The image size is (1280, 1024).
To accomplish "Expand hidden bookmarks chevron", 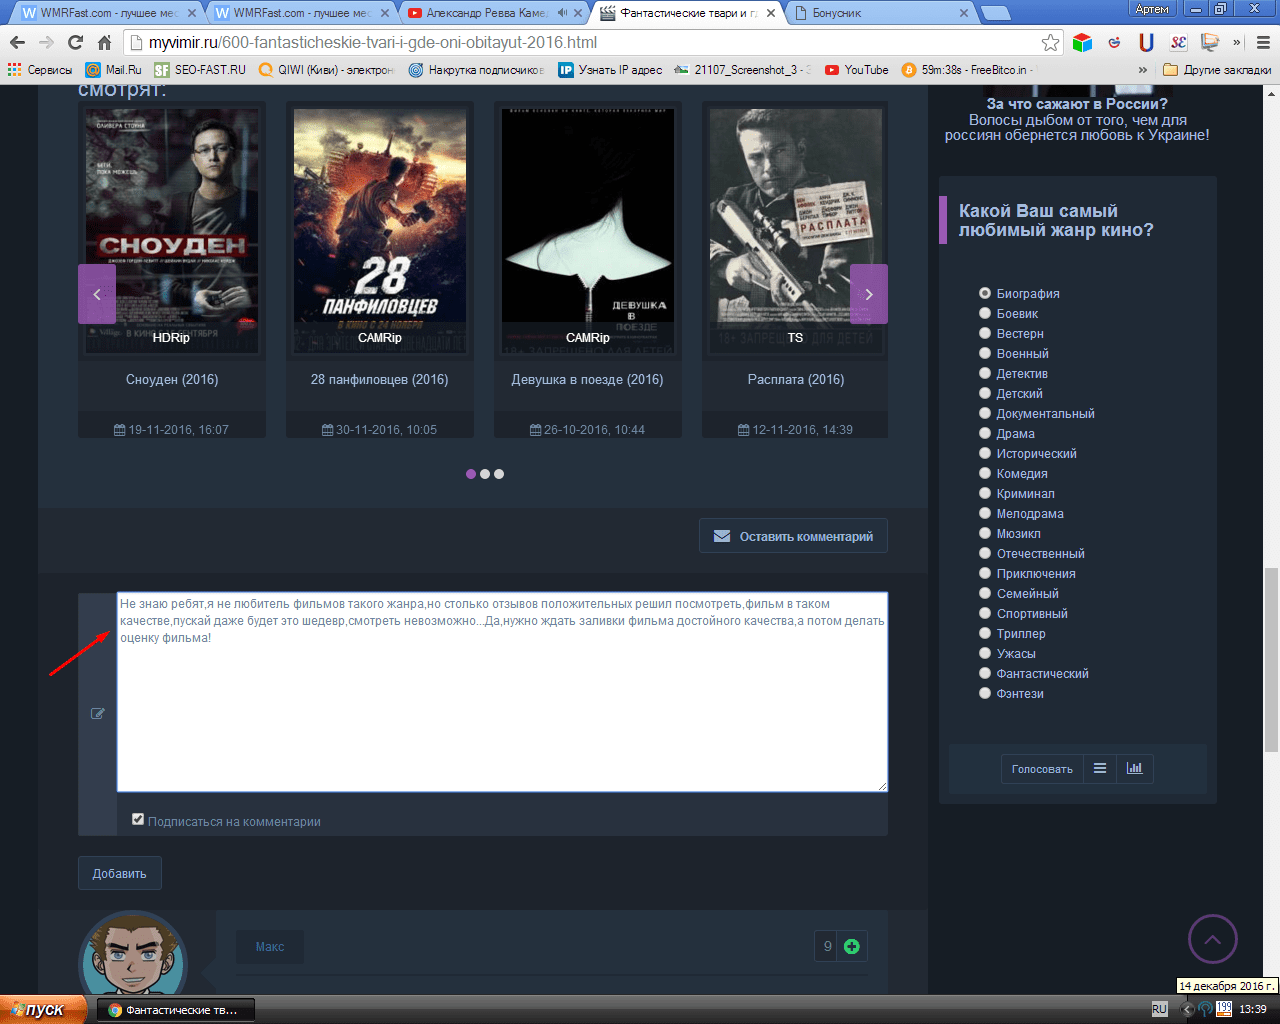I will [1143, 70].
